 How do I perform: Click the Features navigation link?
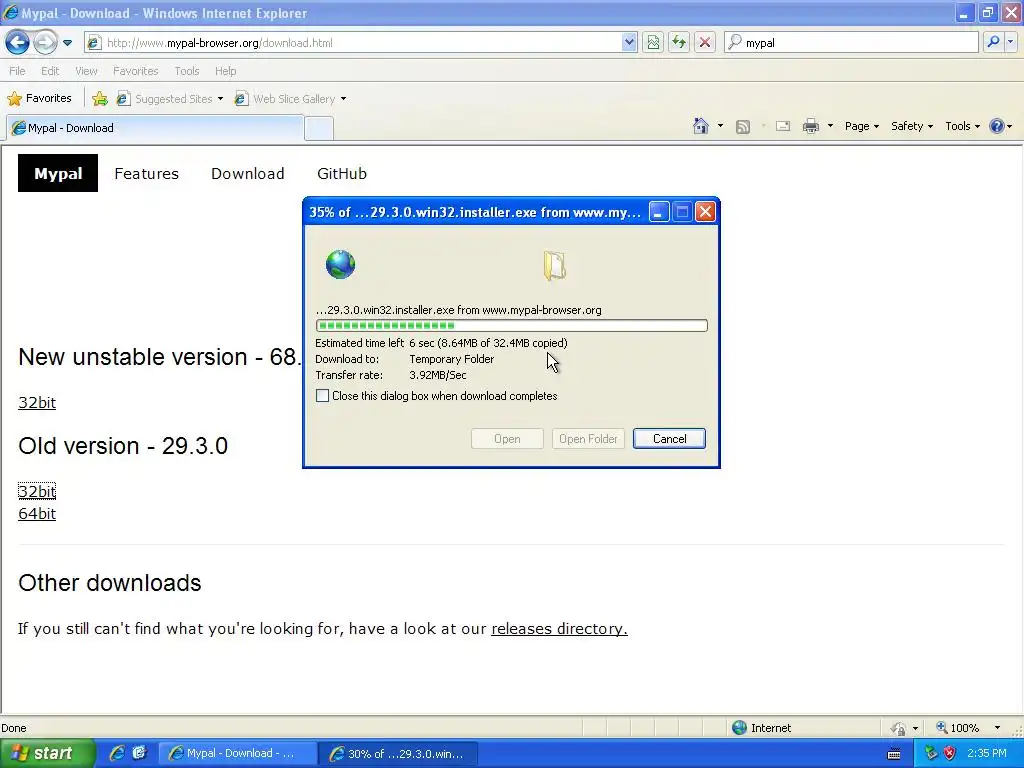(x=146, y=174)
